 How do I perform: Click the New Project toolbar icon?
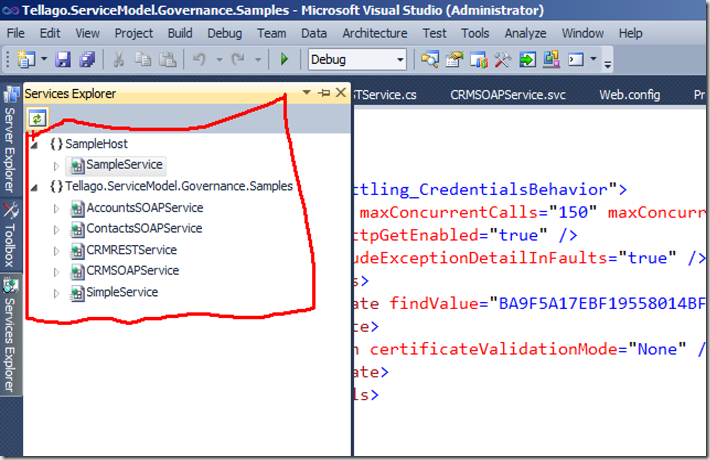click(x=26, y=59)
